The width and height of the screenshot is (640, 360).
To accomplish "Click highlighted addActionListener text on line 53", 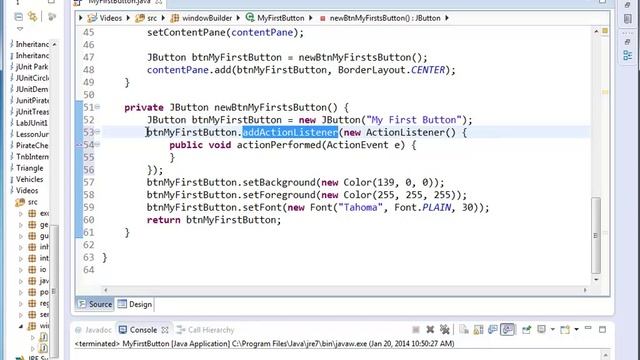I will 290,132.
